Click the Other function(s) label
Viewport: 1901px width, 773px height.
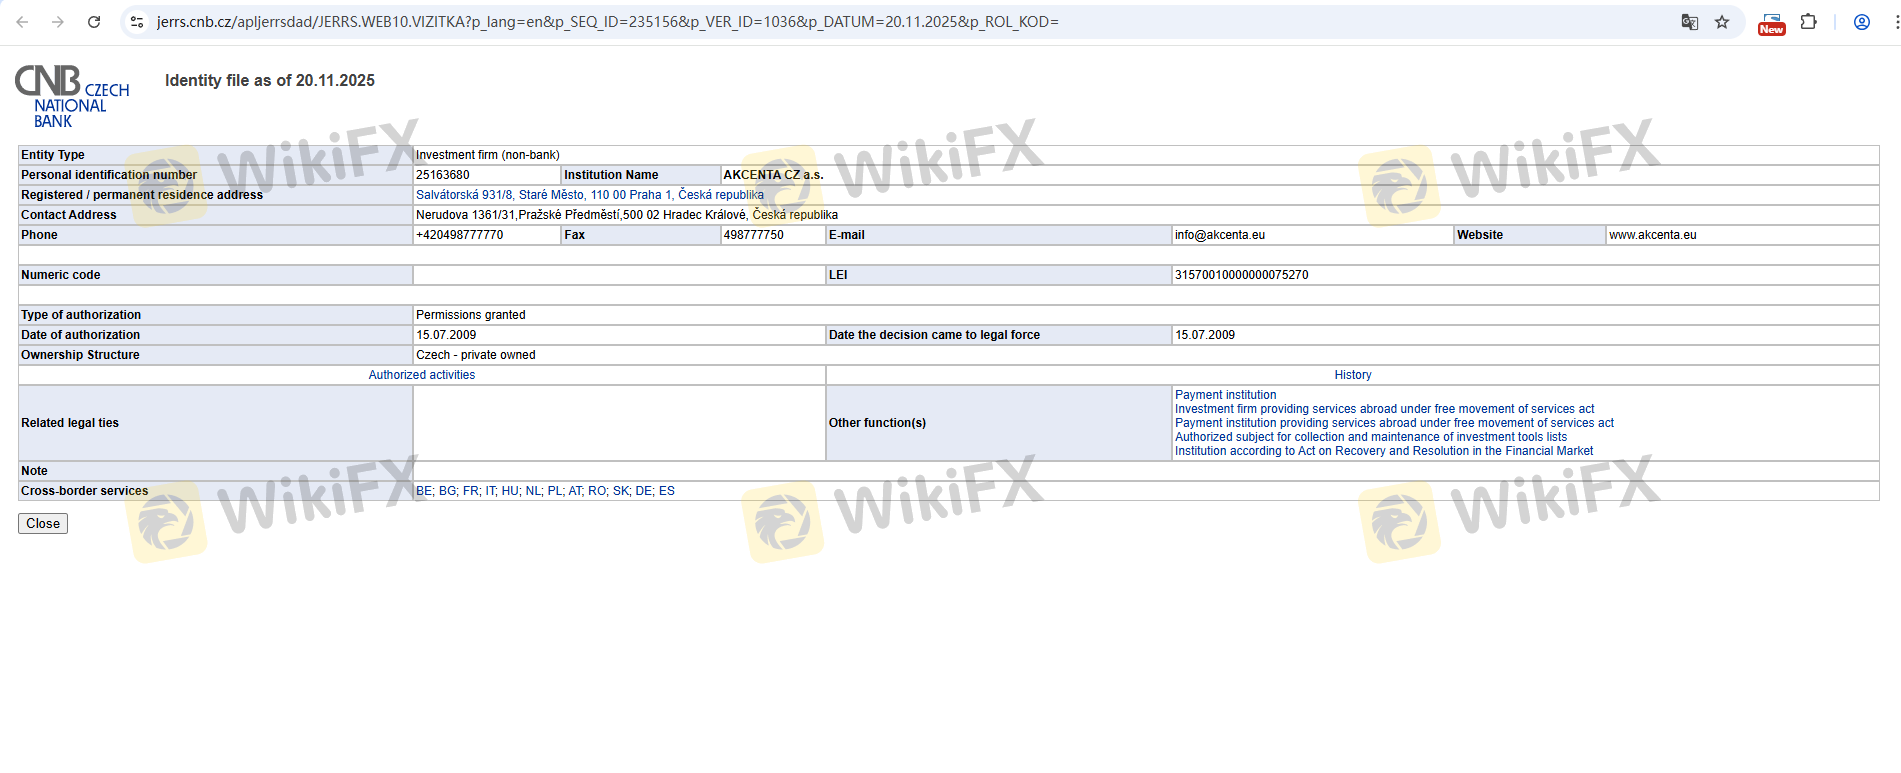(877, 423)
